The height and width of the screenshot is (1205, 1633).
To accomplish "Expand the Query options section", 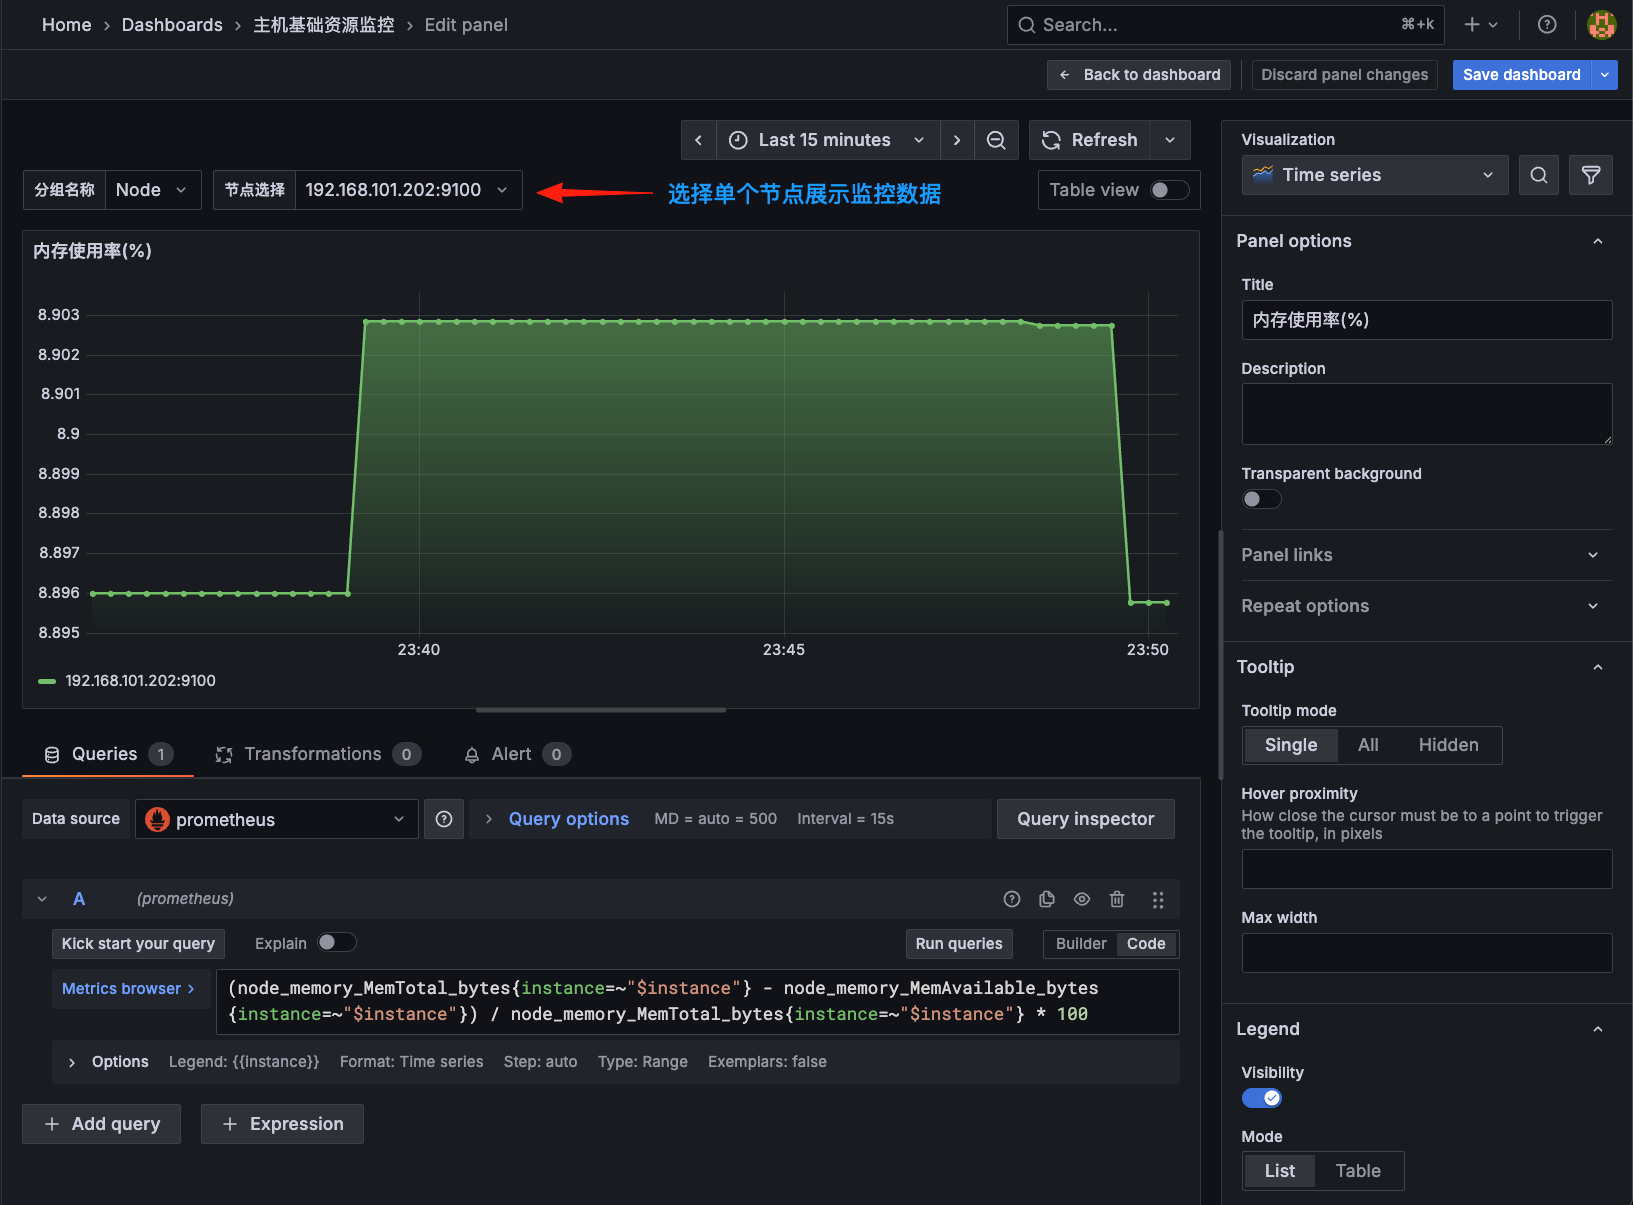I will 568,818.
